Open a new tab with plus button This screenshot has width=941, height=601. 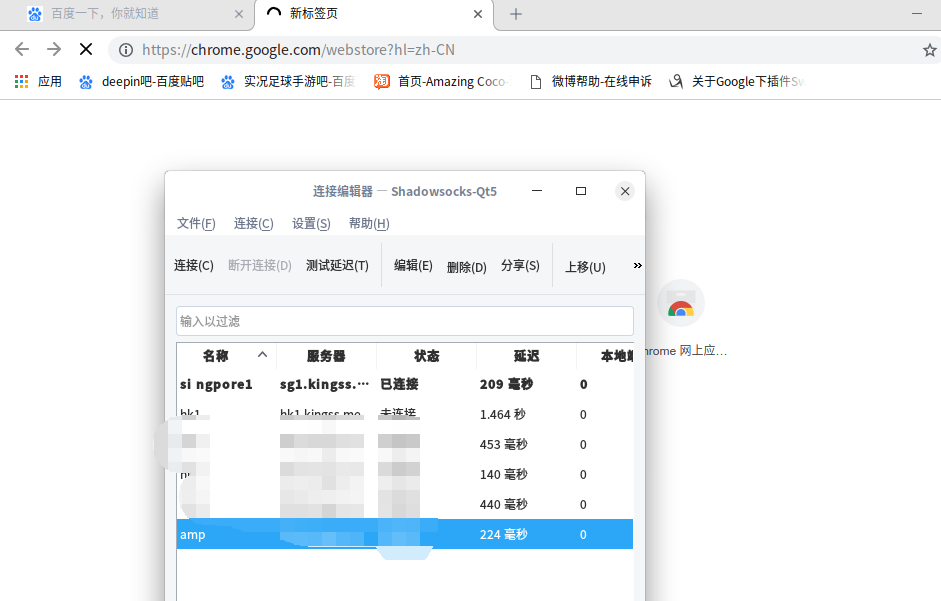516,14
